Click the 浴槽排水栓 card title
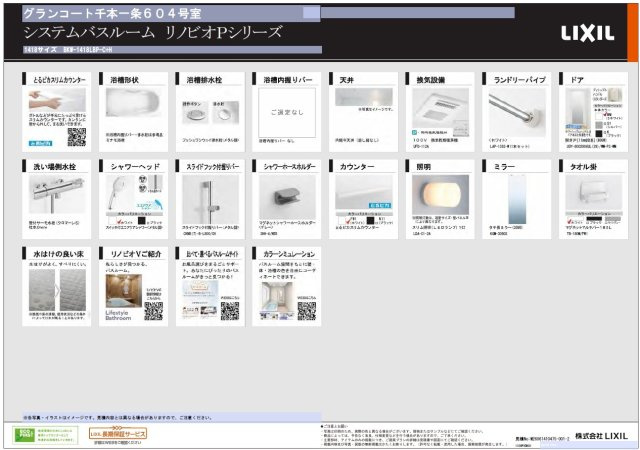Image resolution: width=640 pixels, height=450 pixels. point(204,80)
